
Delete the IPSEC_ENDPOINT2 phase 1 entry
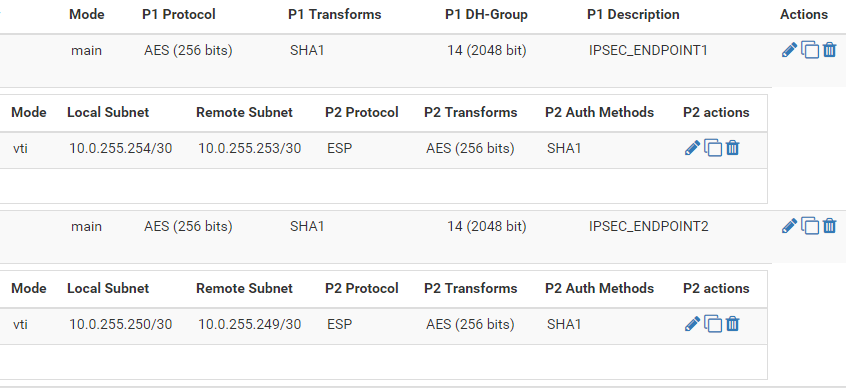[830, 226]
